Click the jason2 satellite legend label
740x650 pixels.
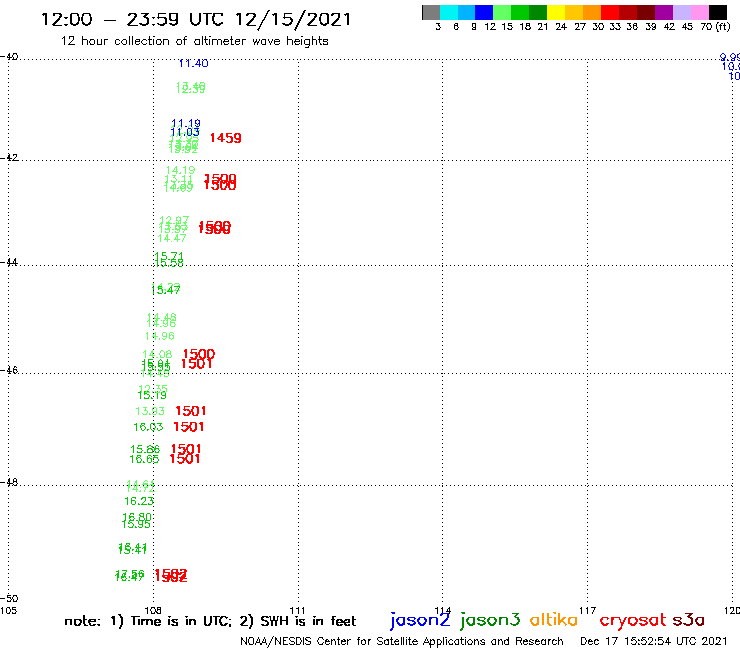click(420, 620)
